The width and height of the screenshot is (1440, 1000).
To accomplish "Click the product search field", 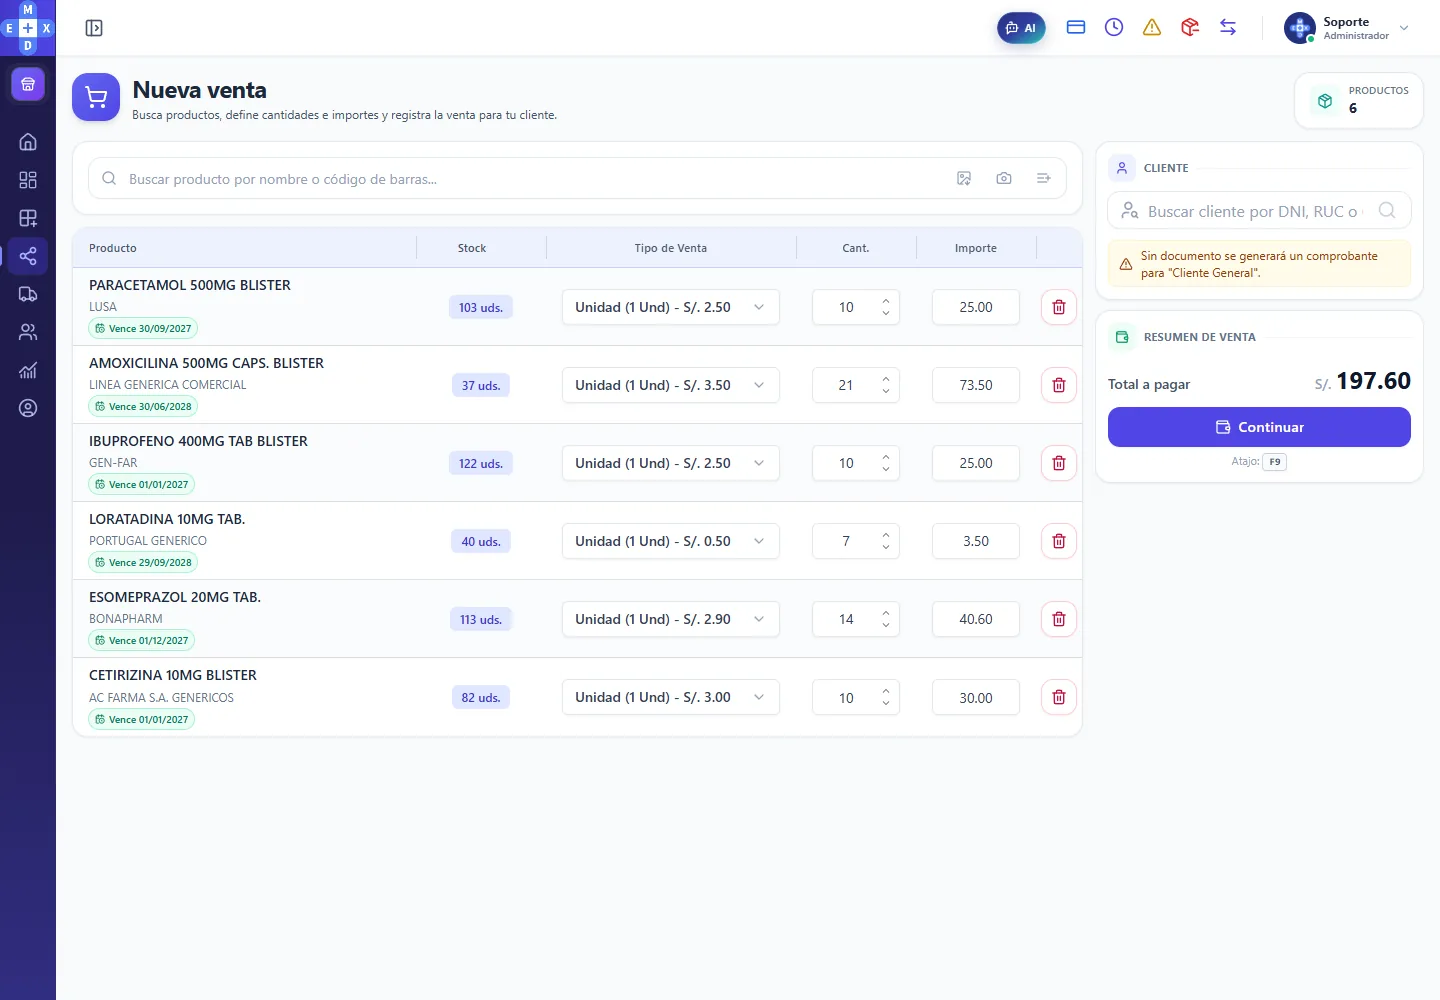I will [x=577, y=179].
